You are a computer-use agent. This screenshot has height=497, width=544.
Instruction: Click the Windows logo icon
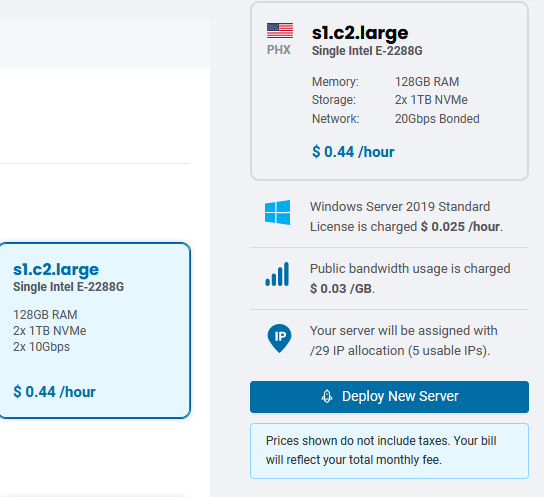pos(278,213)
